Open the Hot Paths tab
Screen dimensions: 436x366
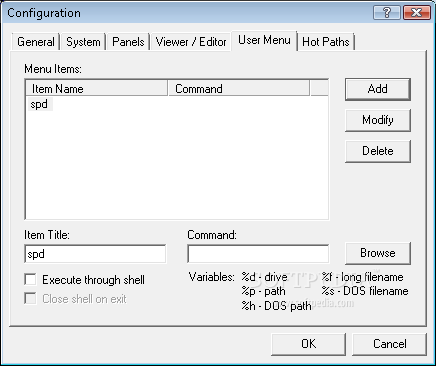(326, 42)
